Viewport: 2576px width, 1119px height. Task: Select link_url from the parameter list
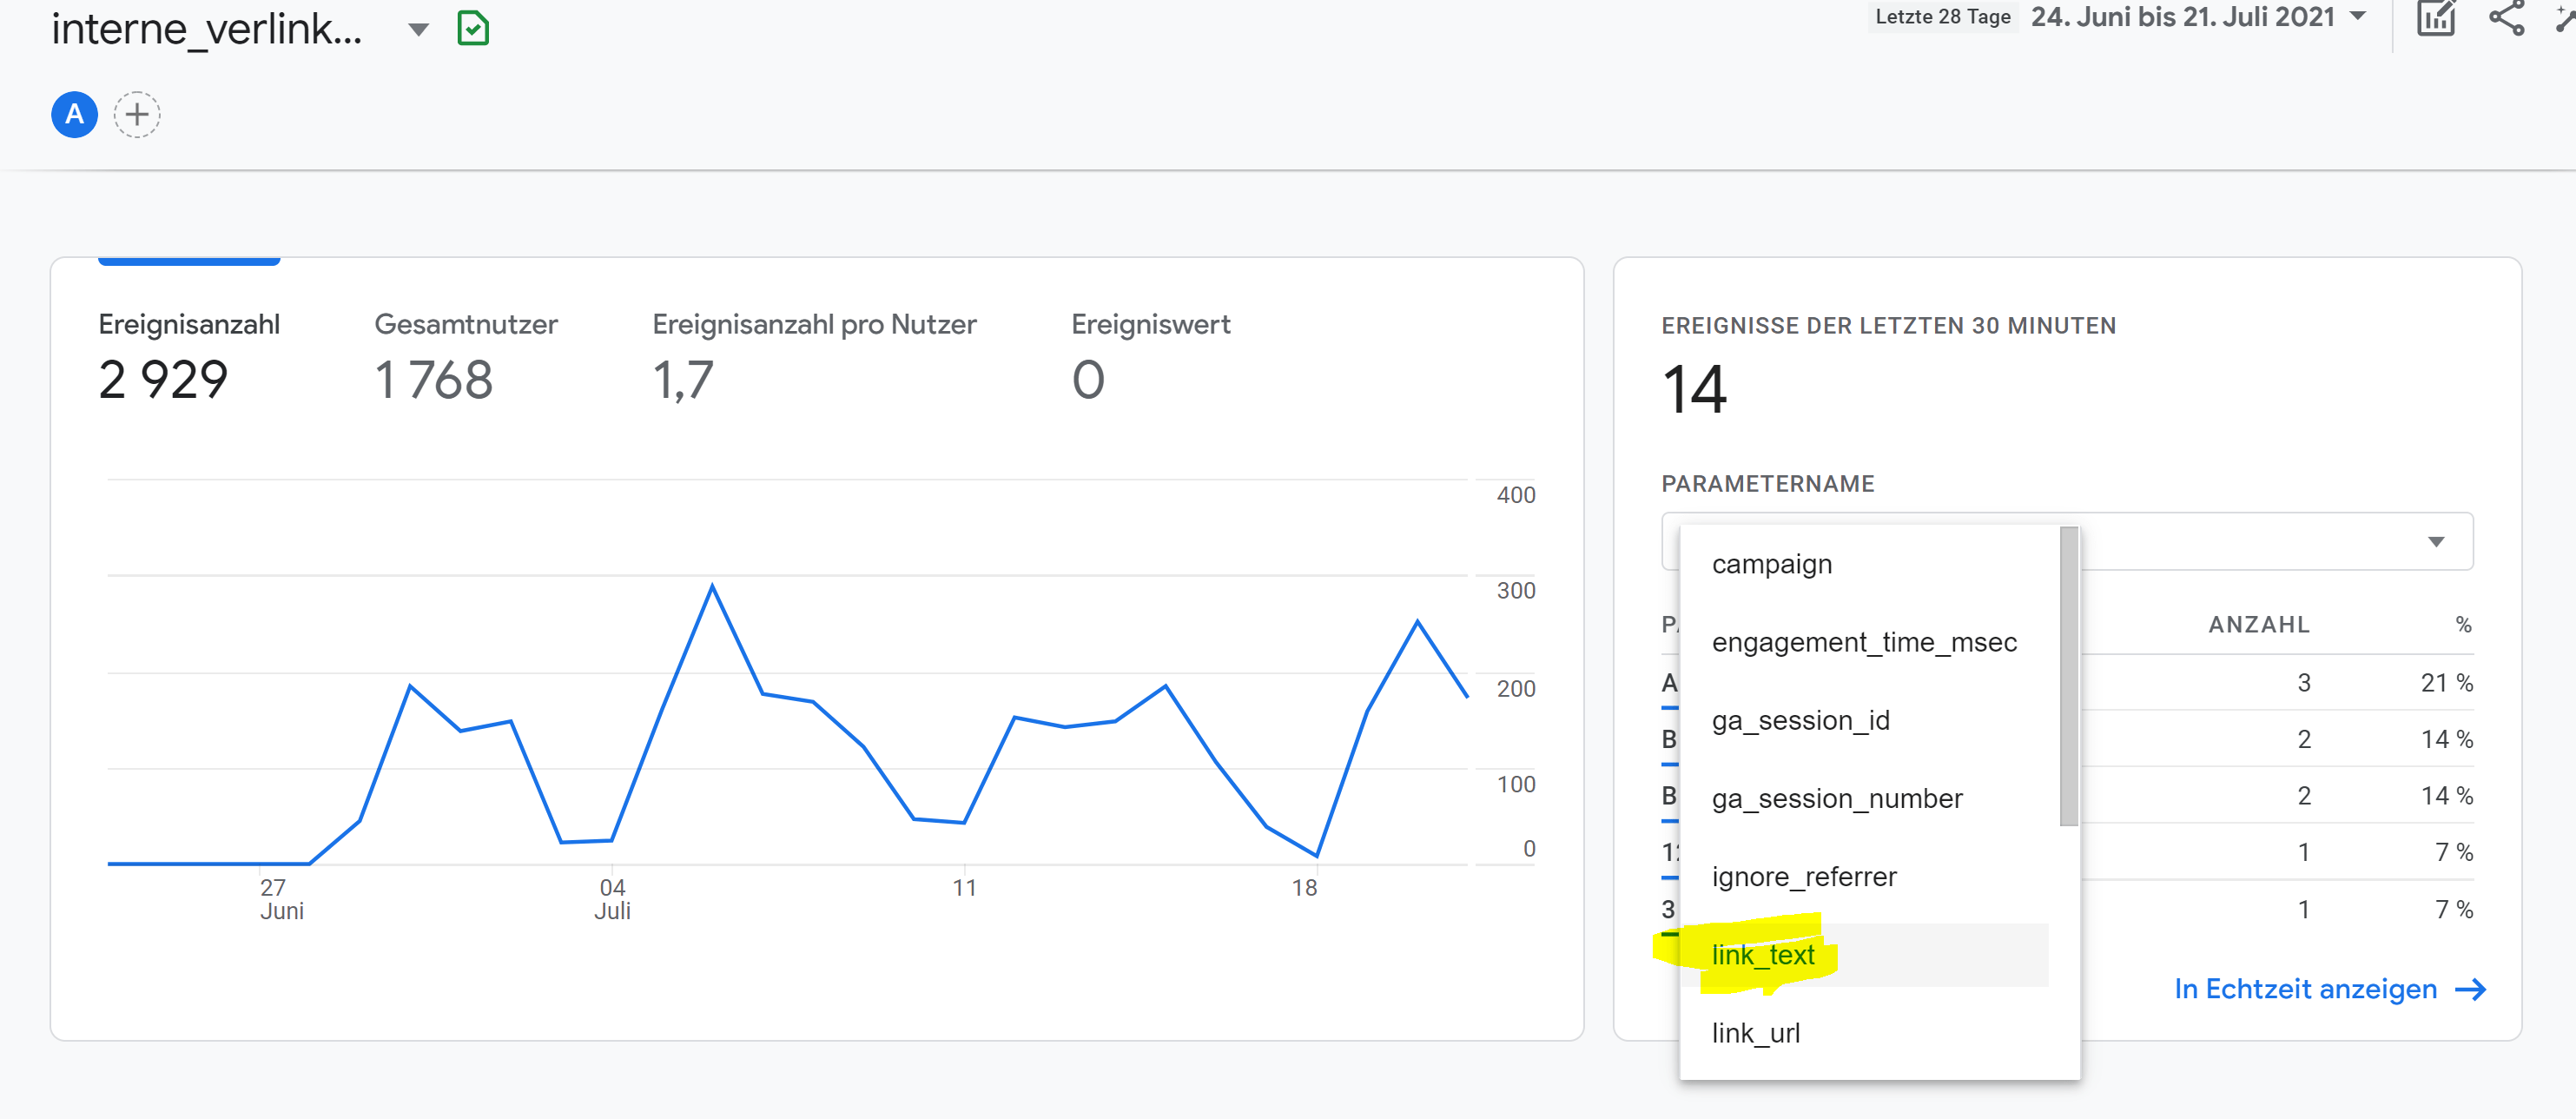click(1756, 1033)
